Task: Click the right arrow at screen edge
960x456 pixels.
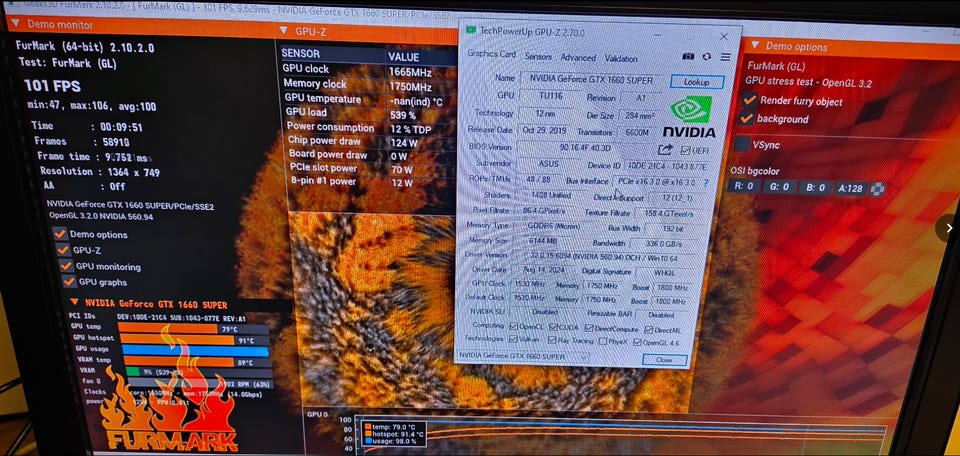Action: [948, 228]
